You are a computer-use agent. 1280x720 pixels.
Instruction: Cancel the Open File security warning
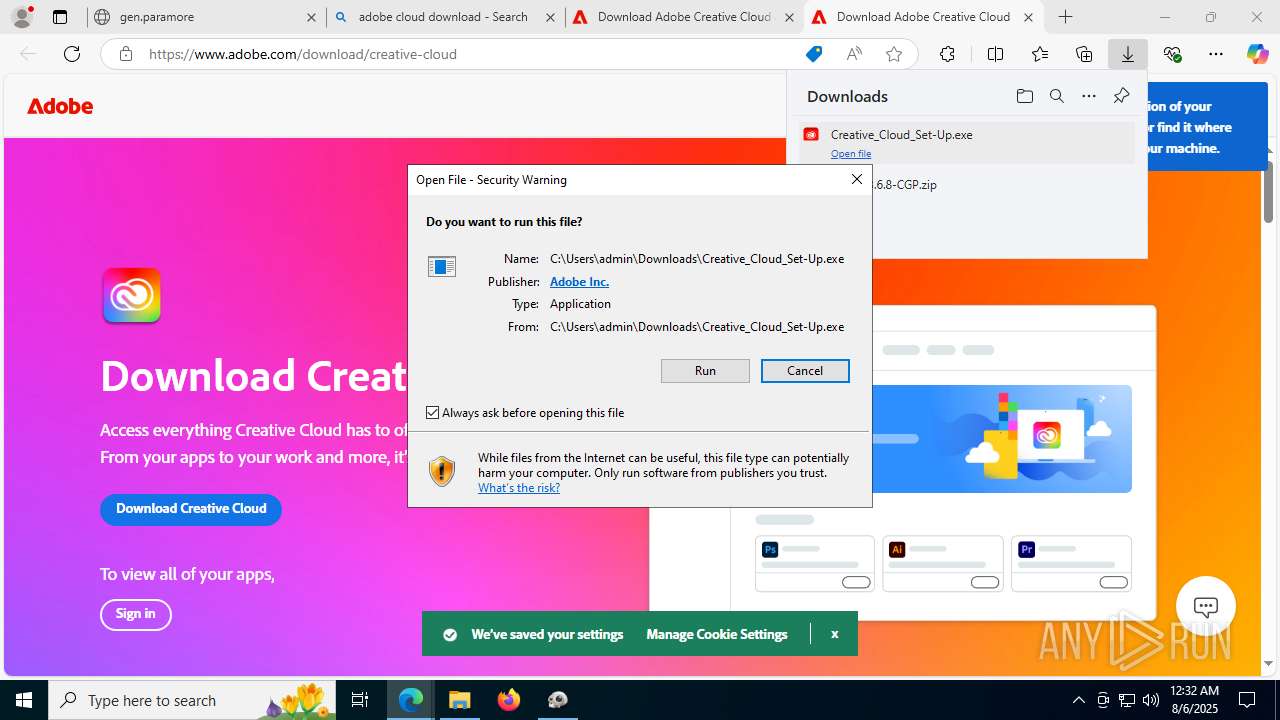(805, 371)
